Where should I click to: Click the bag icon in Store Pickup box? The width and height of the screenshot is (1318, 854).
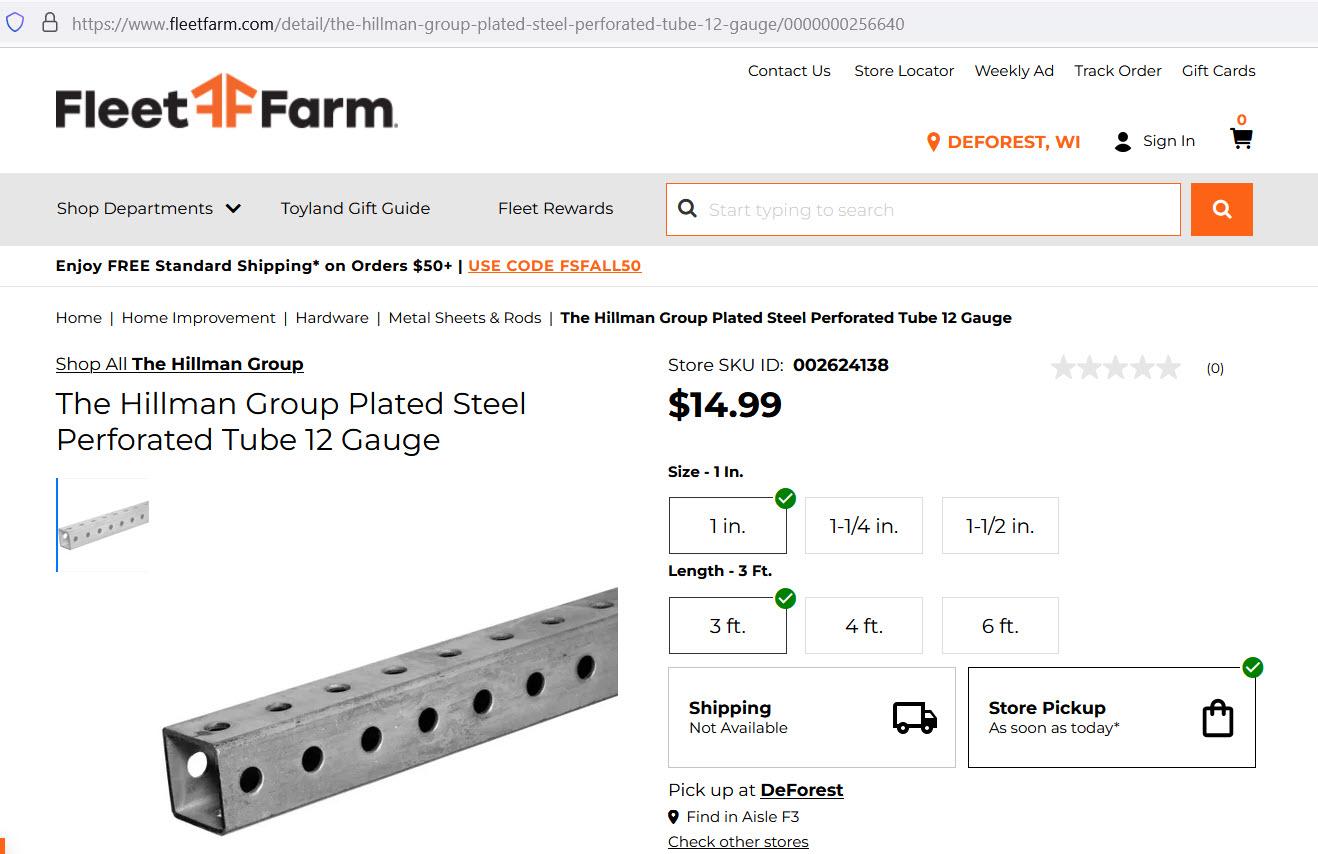pyautogui.click(x=1217, y=717)
